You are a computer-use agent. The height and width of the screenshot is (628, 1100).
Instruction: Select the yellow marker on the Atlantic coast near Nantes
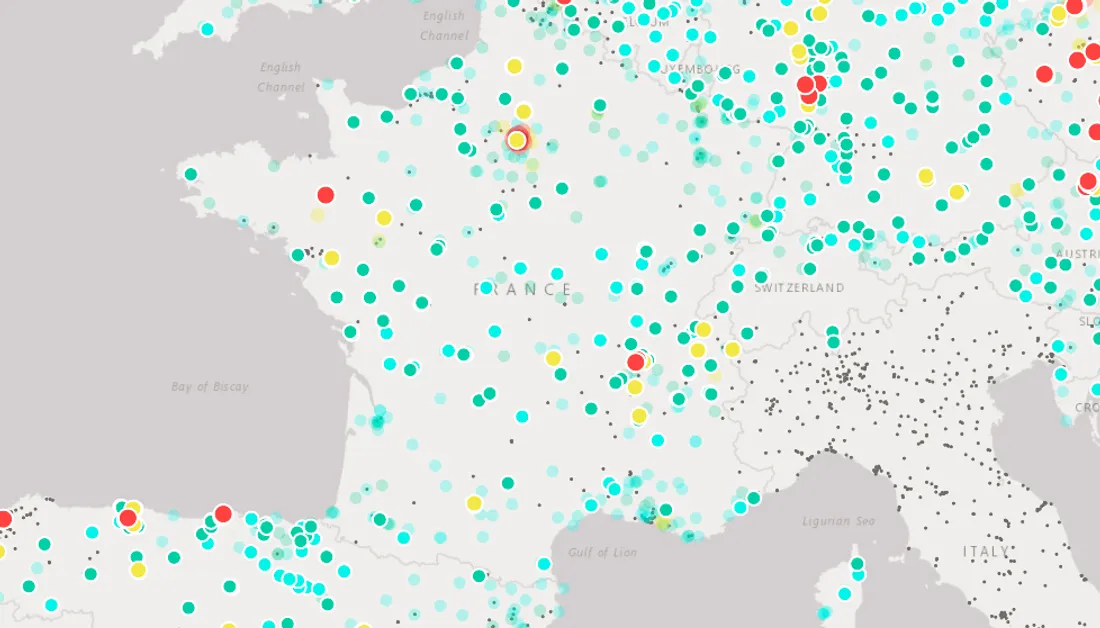point(331,258)
